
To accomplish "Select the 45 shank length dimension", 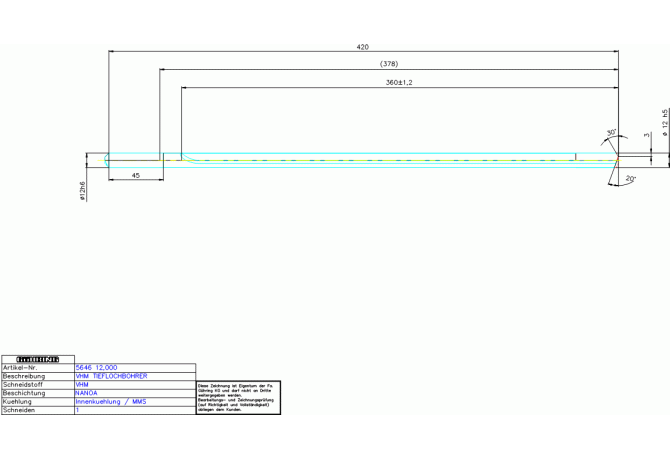I will [x=135, y=175].
